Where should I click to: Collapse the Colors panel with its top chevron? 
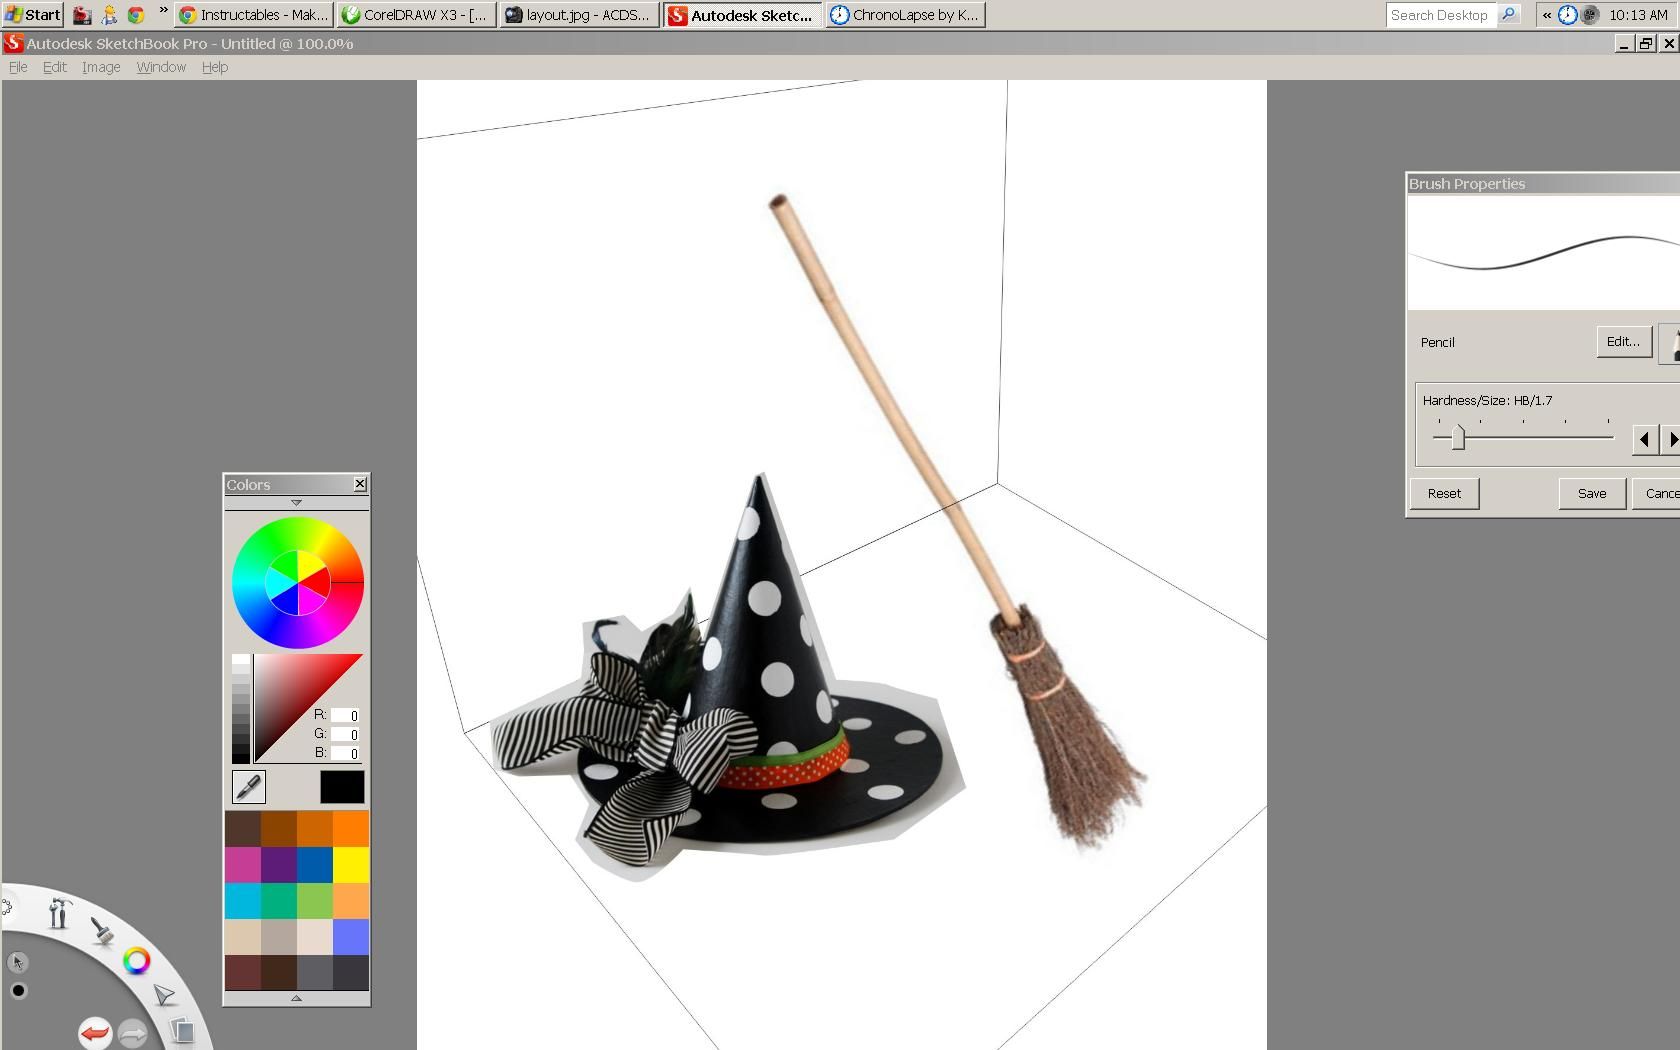pyautogui.click(x=297, y=503)
